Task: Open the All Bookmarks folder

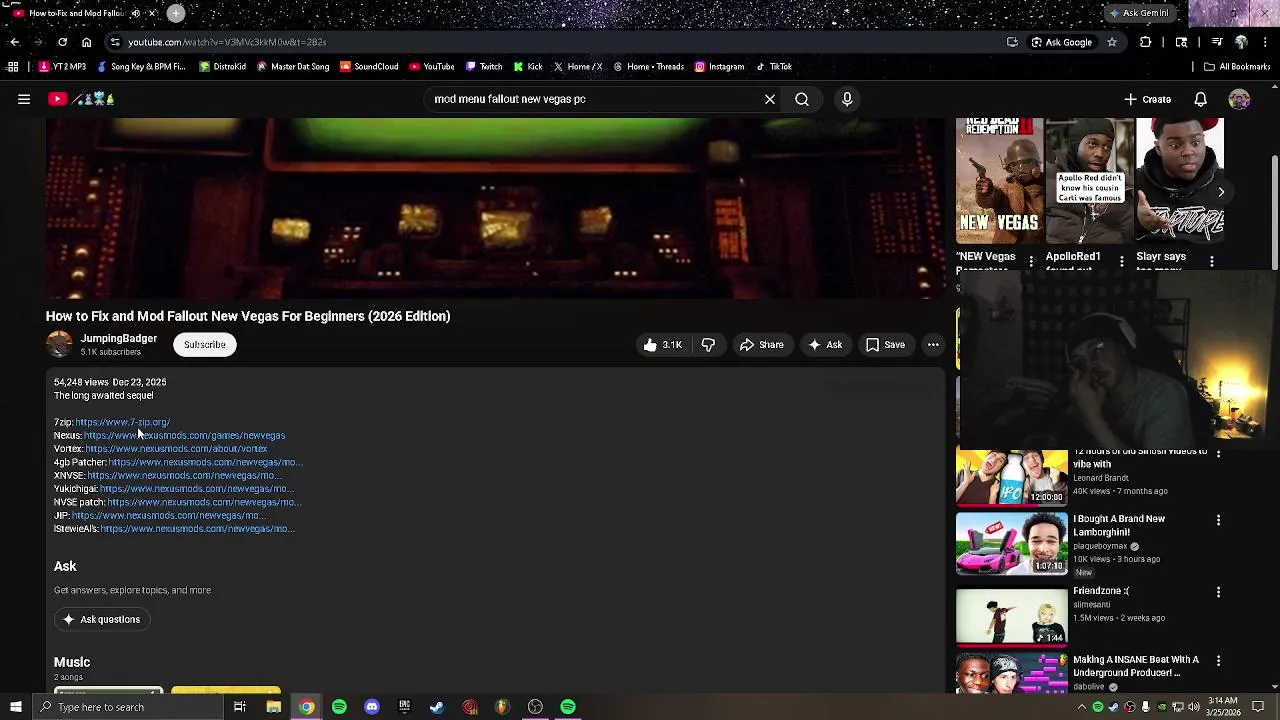Action: (x=1236, y=67)
